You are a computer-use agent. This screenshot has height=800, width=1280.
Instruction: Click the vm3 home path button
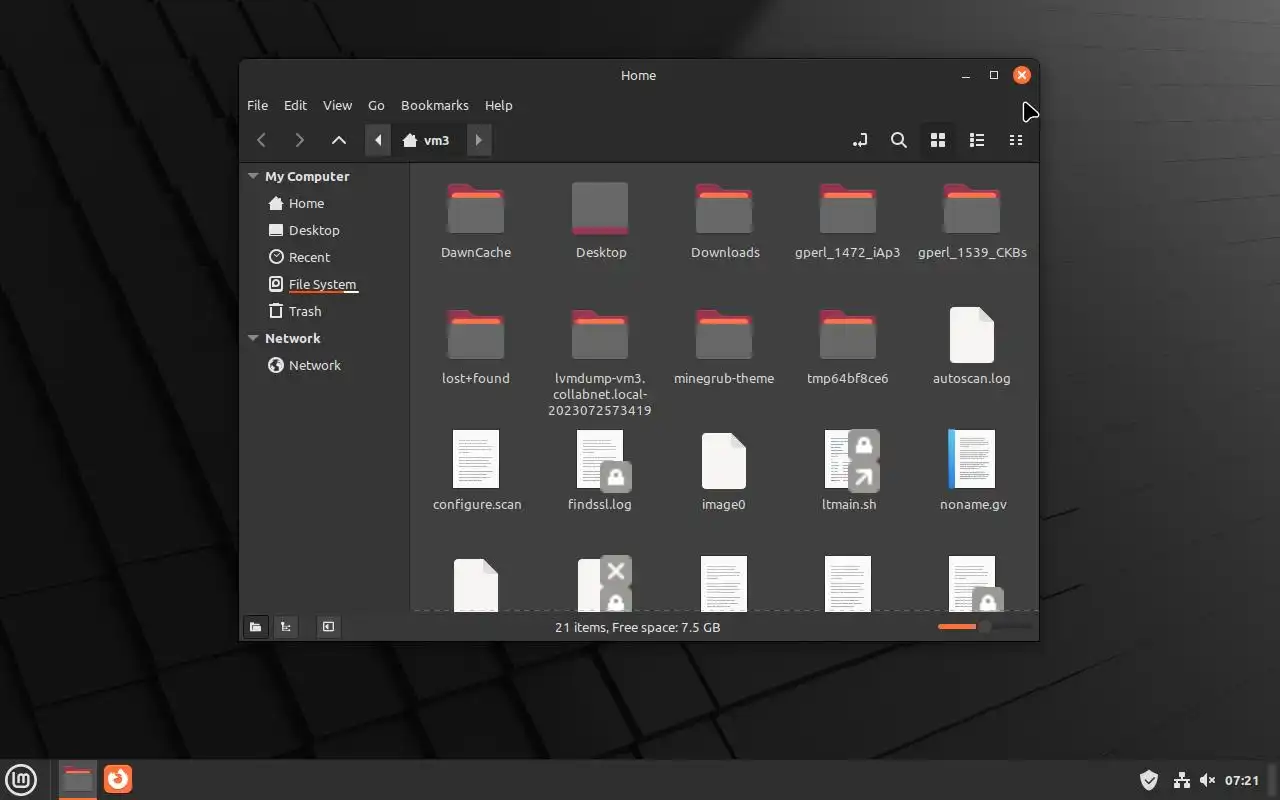click(427, 140)
